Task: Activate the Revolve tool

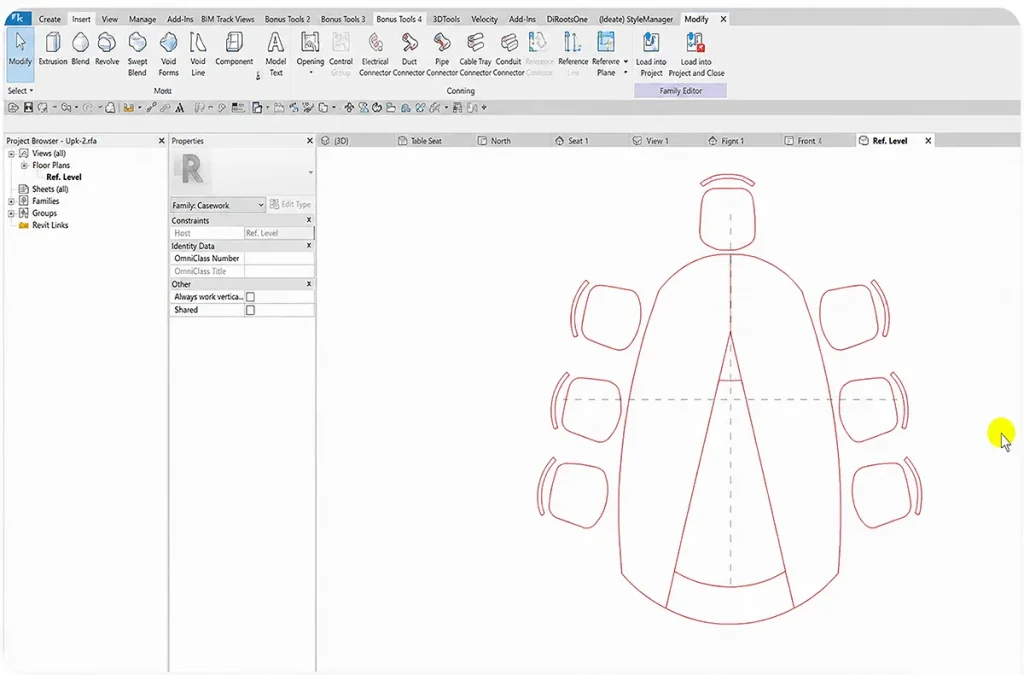Action: tap(107, 50)
